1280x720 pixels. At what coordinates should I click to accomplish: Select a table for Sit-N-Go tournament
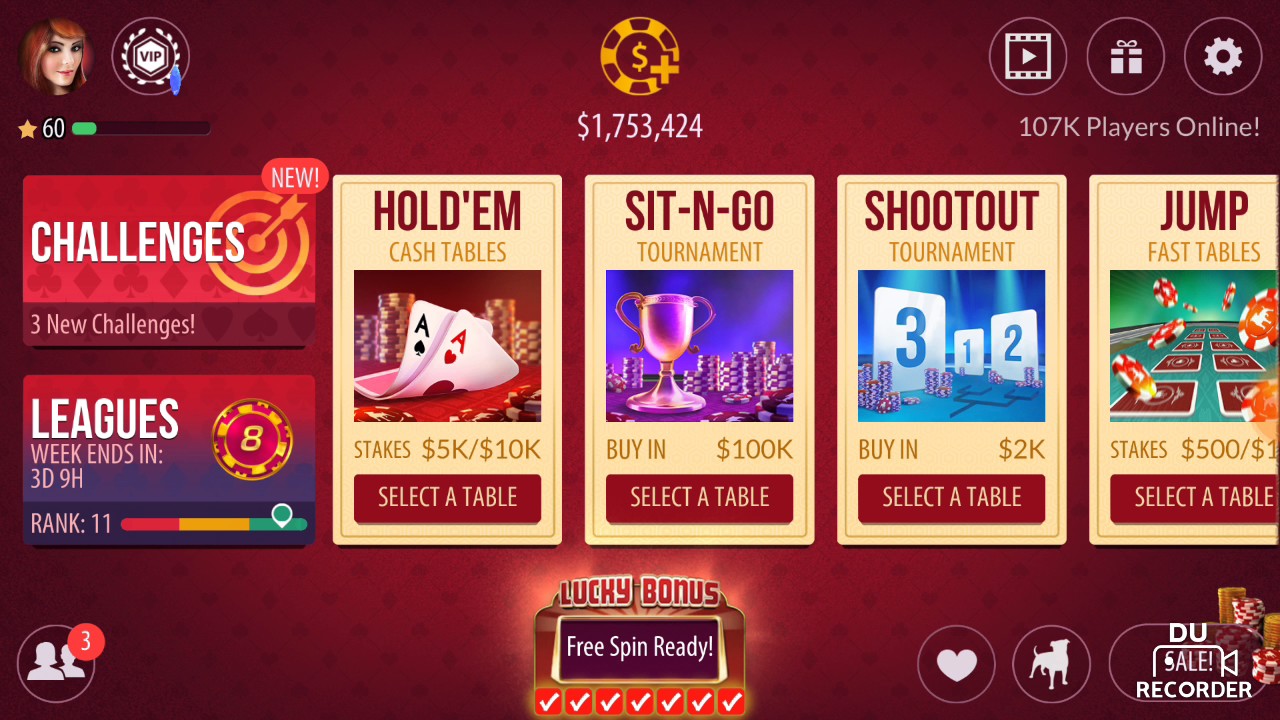tap(699, 497)
